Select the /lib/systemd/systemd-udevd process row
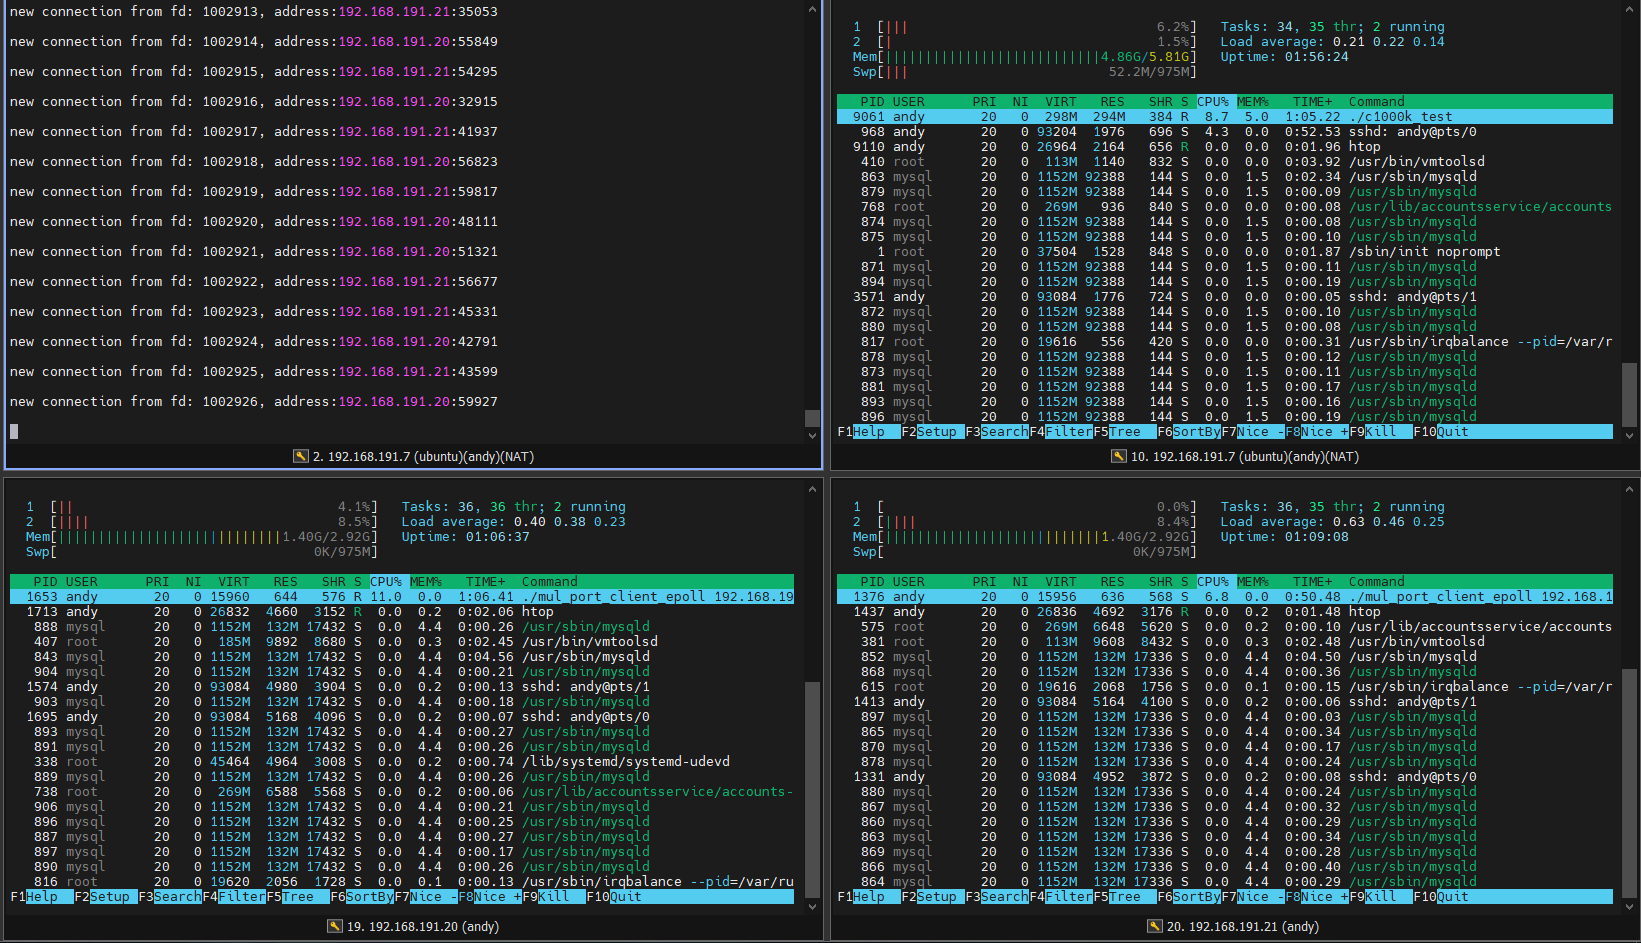This screenshot has height=943, width=1641. pos(402,762)
